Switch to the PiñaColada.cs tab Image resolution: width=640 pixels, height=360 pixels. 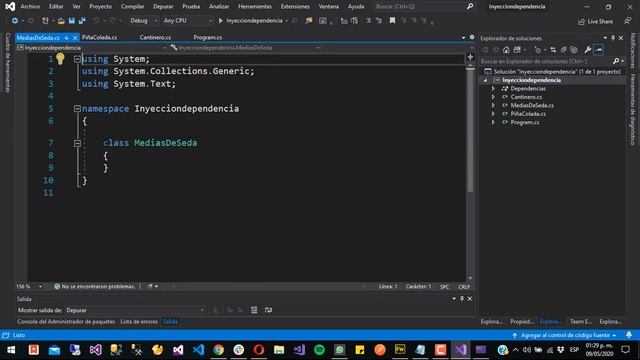point(99,37)
